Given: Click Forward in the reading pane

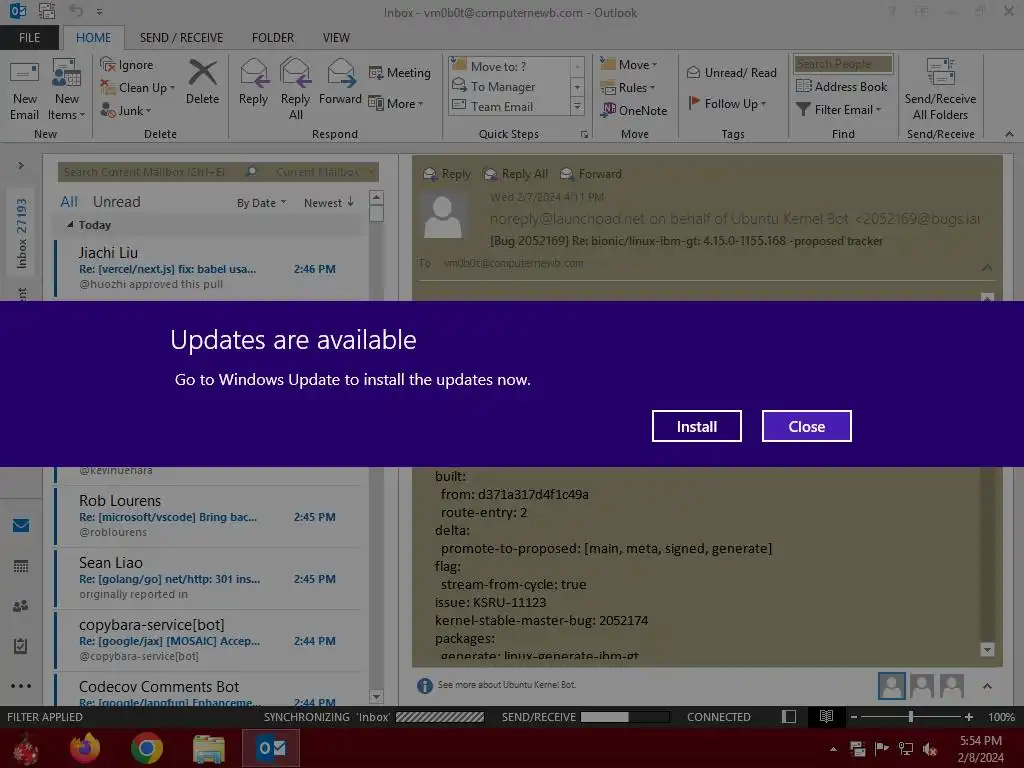Looking at the screenshot, I should 590,174.
